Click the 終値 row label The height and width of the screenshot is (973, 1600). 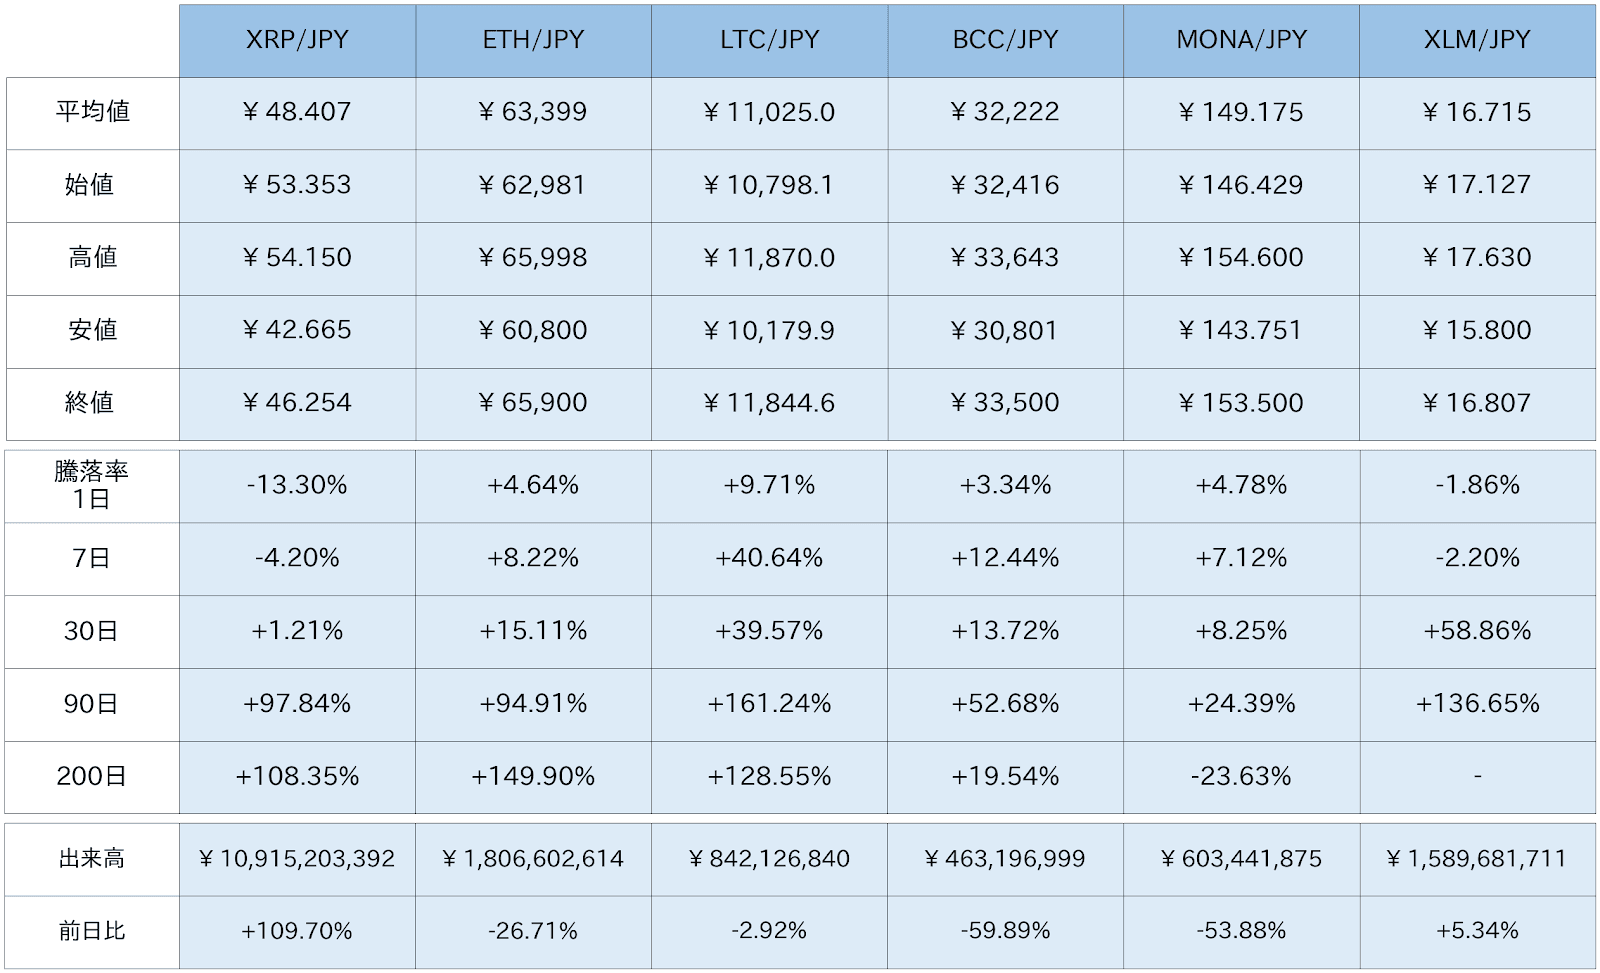tap(92, 403)
